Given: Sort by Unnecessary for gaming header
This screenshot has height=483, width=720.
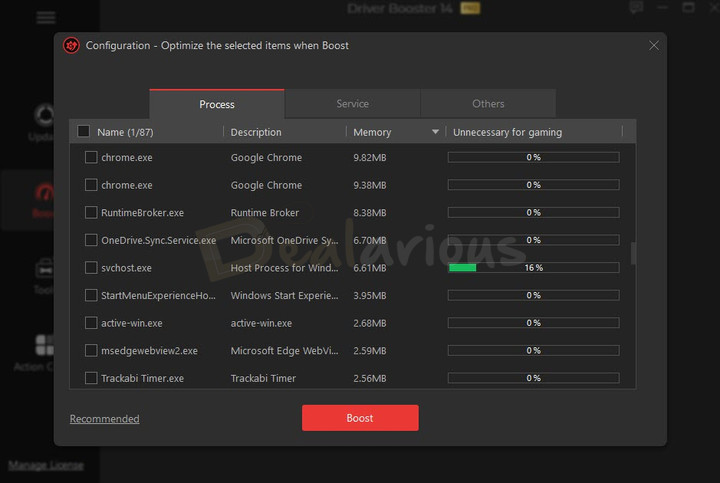Looking at the screenshot, I should pos(507,132).
